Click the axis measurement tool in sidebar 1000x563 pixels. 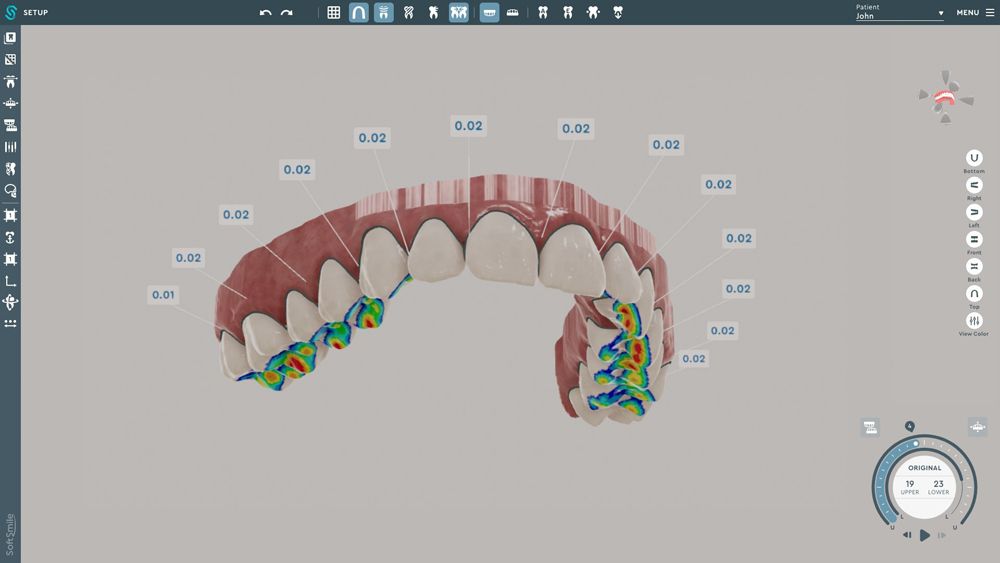[x=10, y=281]
